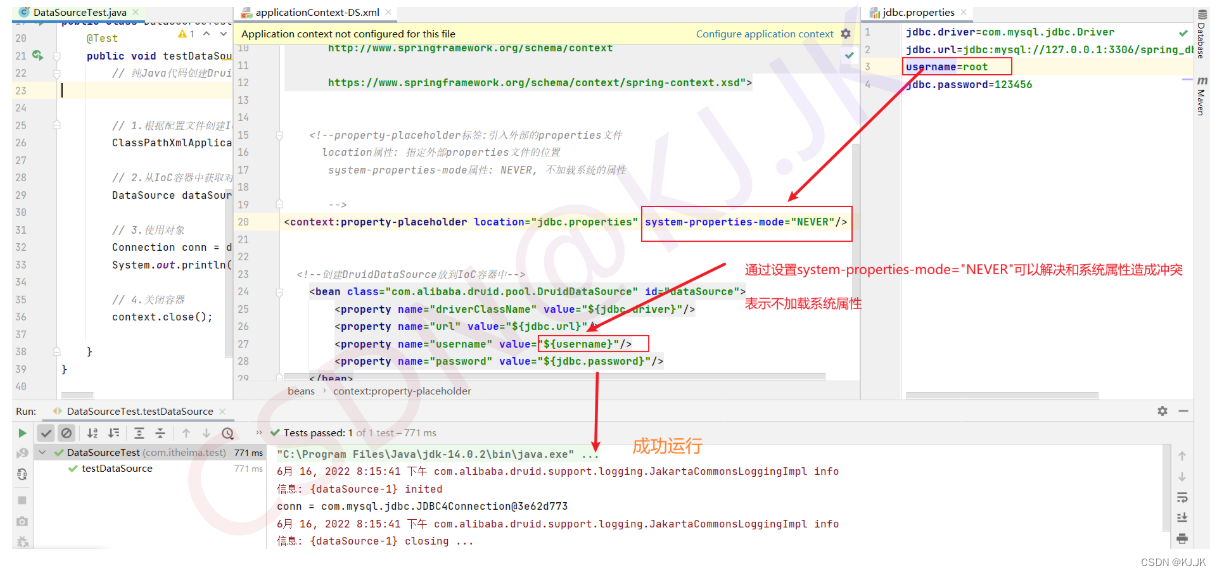The width and height of the screenshot is (1221, 576).
Task: Rerun the test with the green play icon
Action: coord(21,433)
